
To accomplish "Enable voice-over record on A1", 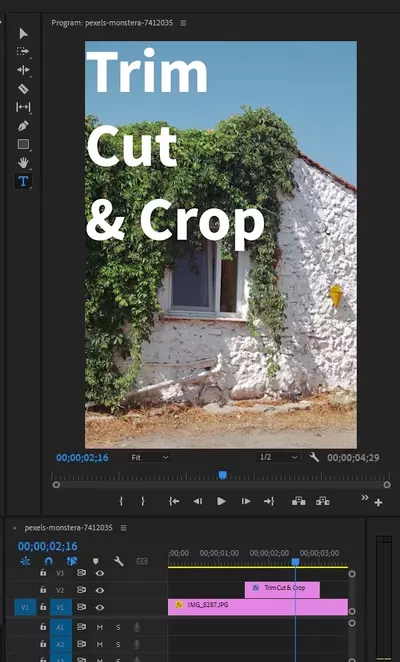I will point(136,627).
